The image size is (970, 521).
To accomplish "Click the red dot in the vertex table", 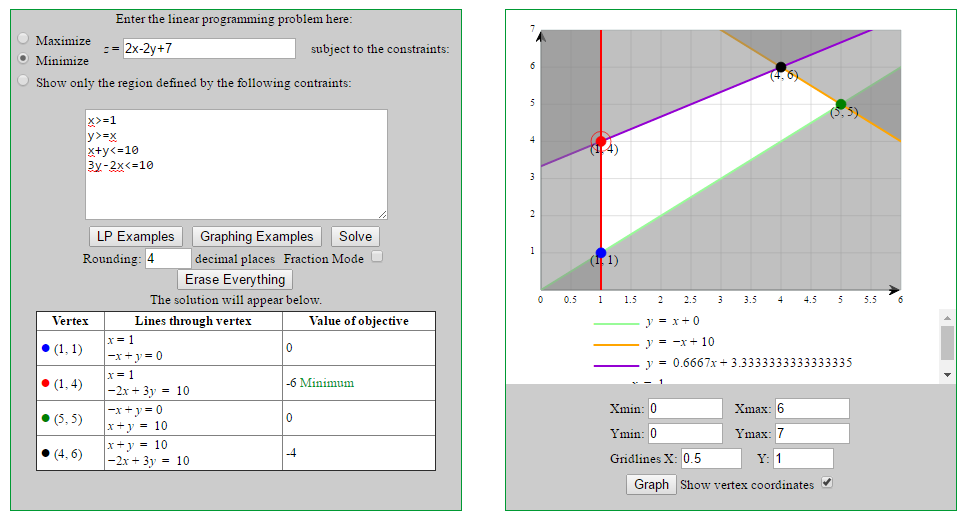I will 46,383.
